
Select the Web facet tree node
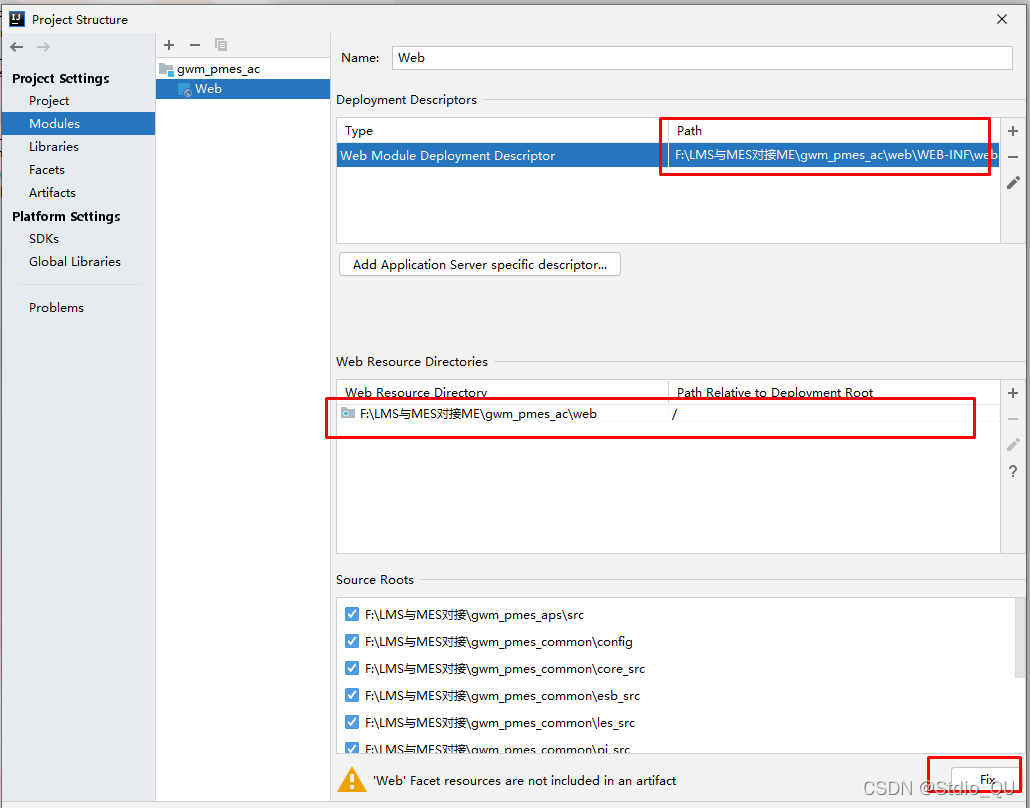coord(243,89)
